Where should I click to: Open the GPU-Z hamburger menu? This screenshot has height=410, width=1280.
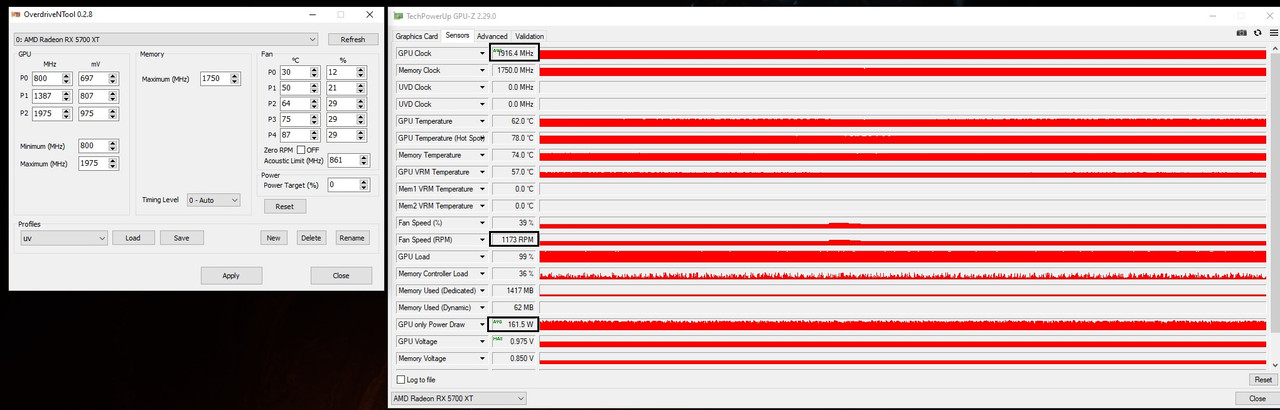(x=1273, y=33)
